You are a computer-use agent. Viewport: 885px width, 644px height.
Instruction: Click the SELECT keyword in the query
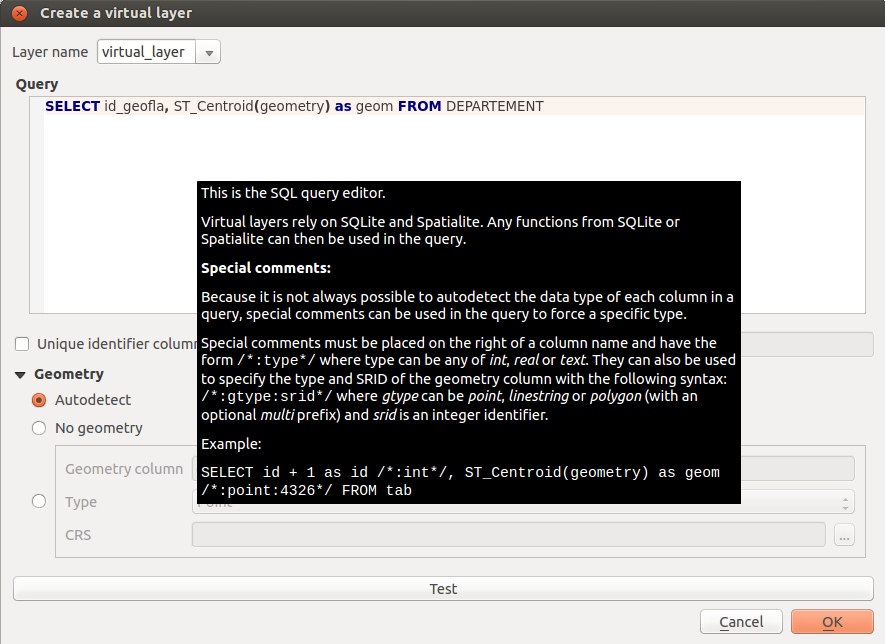[72, 106]
